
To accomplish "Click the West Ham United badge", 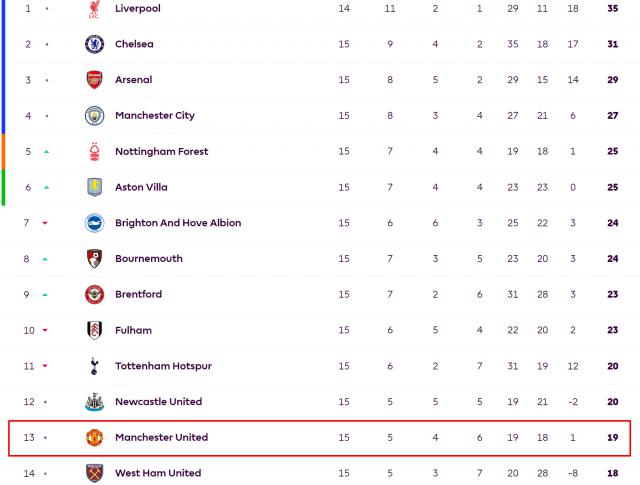I will coord(94,473).
